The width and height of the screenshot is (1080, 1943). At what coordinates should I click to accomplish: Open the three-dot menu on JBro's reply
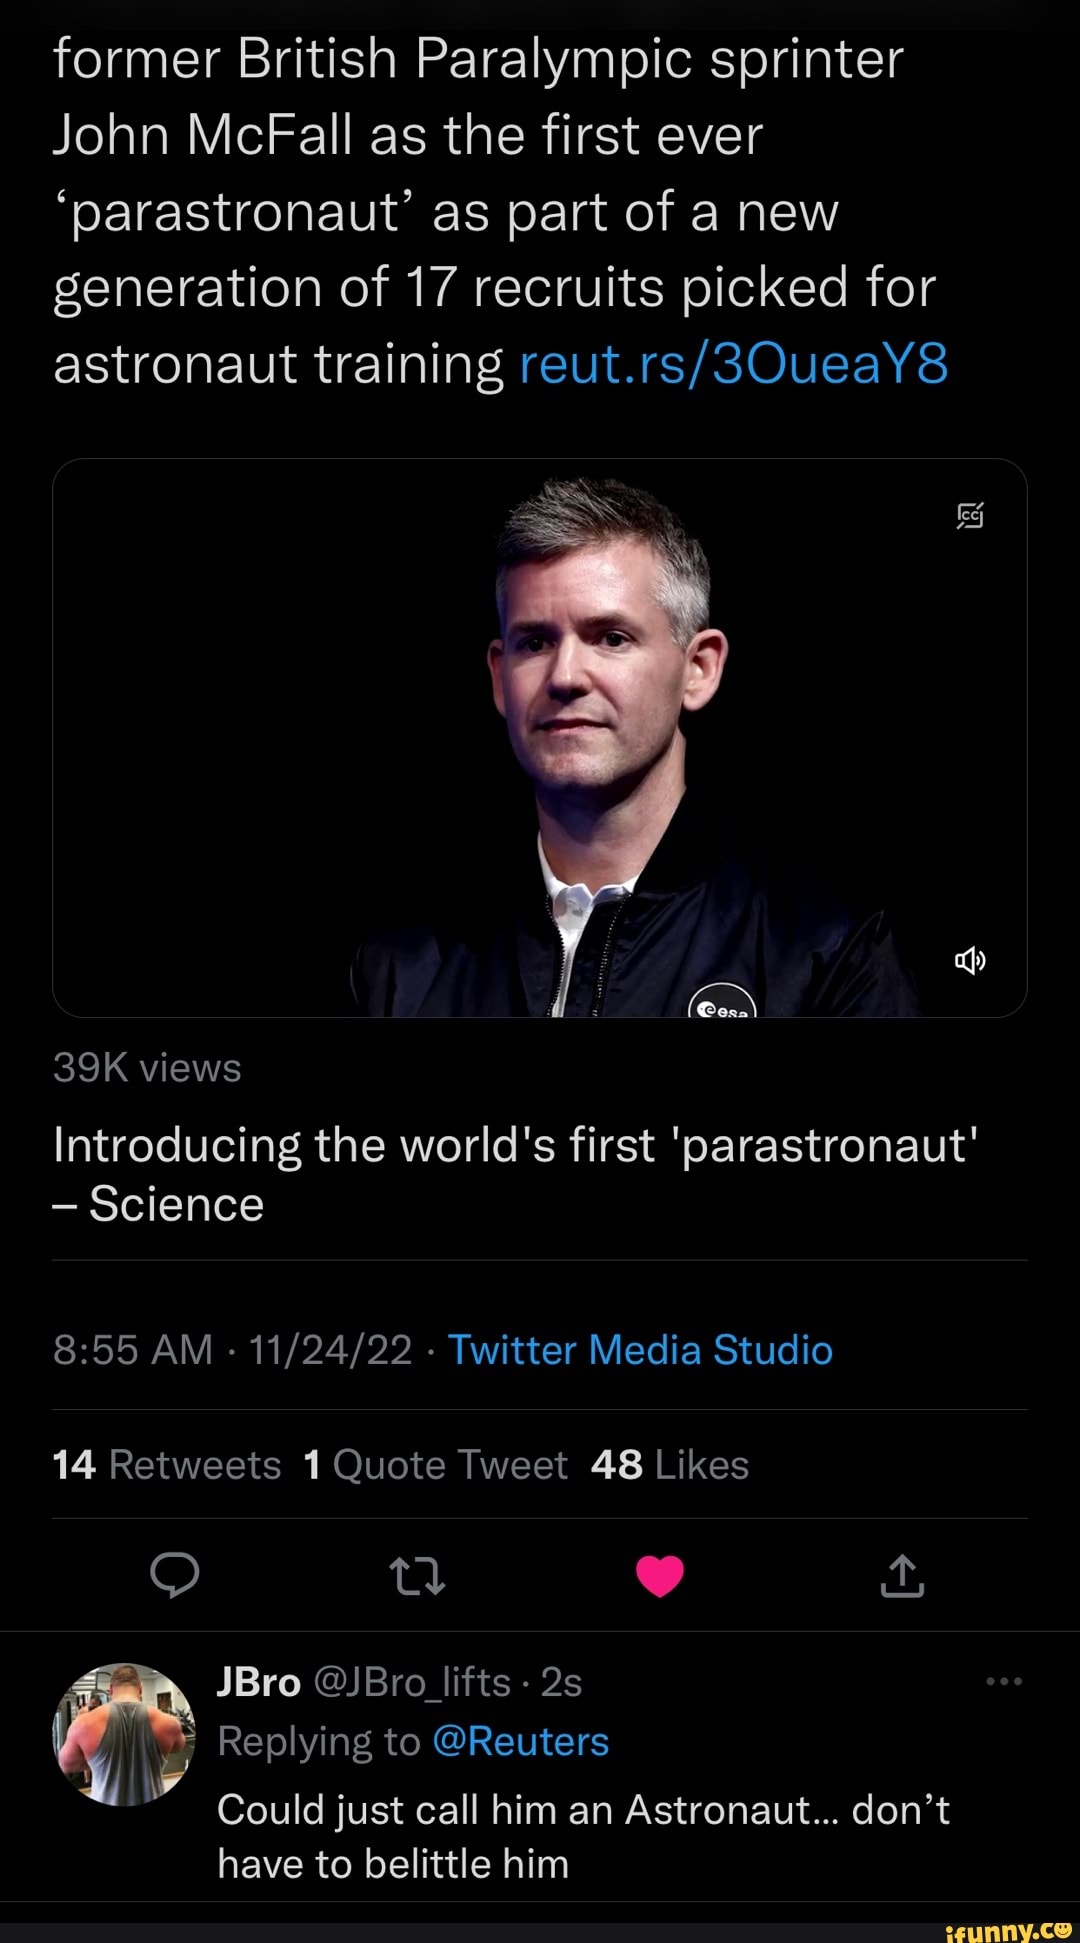(x=1003, y=1682)
